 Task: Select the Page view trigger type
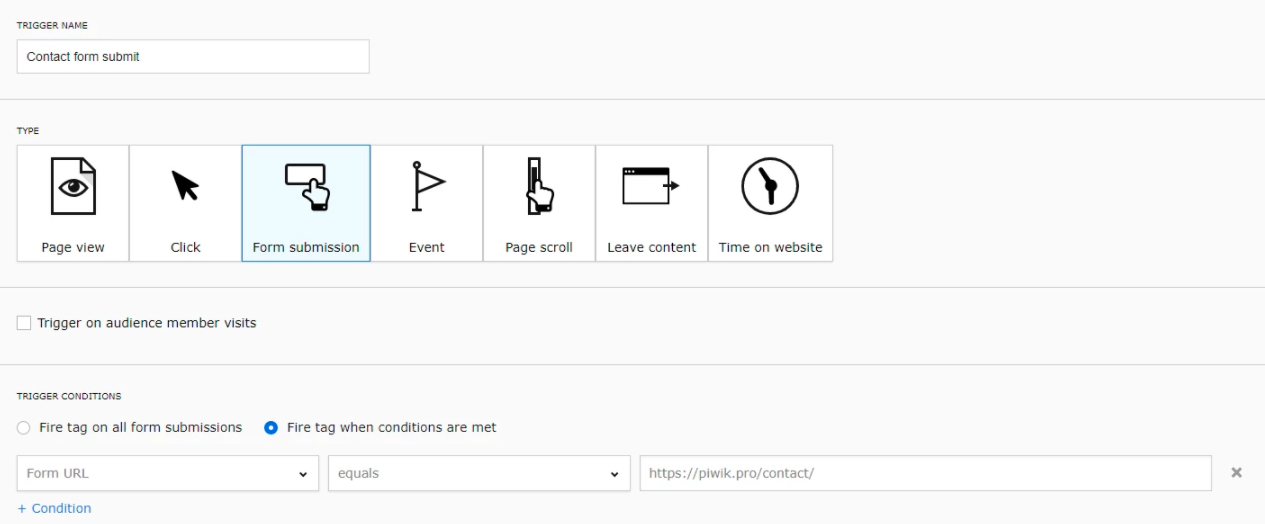(73, 203)
